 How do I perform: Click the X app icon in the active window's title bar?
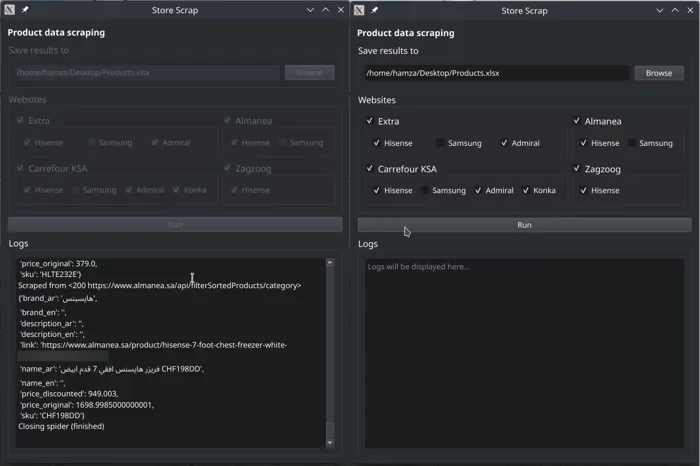tap(360, 11)
